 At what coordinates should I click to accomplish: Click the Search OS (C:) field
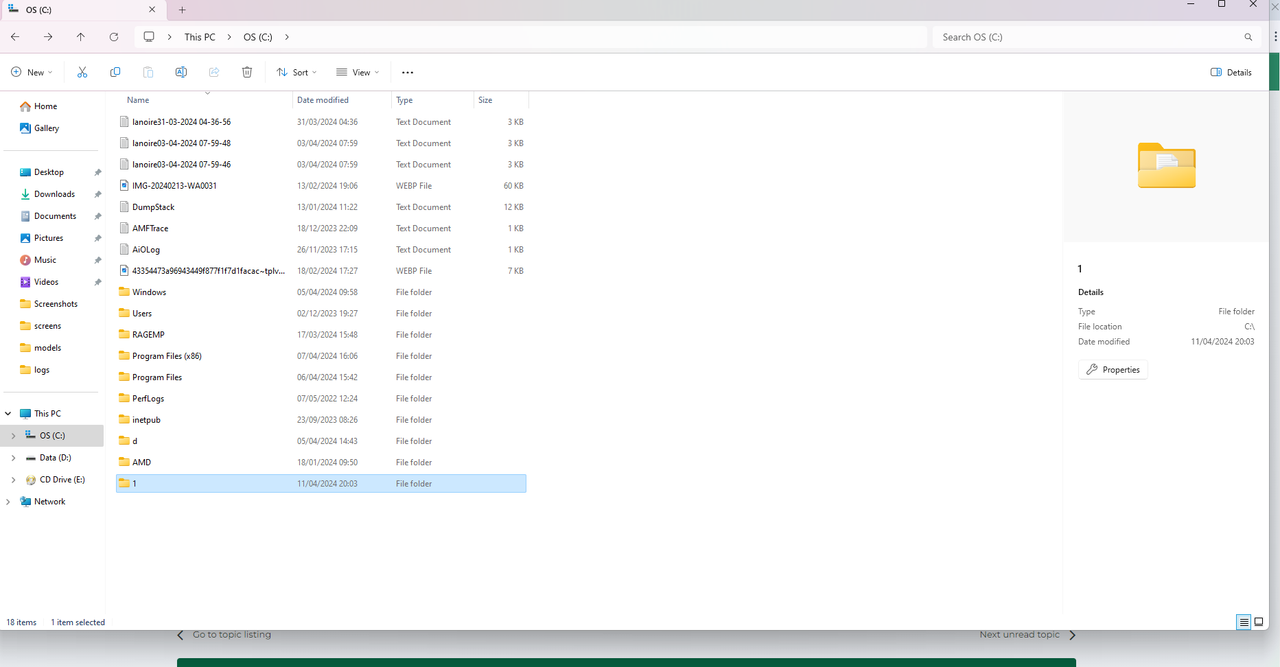(1097, 37)
